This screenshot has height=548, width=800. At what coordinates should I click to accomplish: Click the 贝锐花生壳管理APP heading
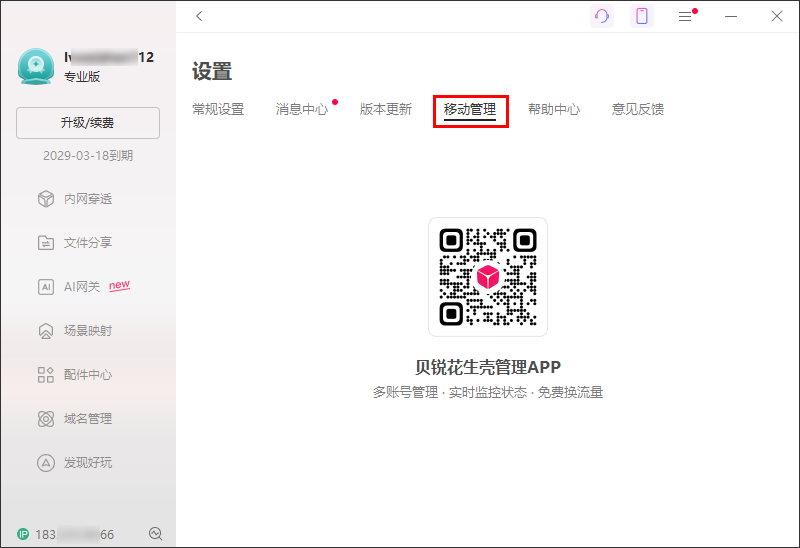[x=488, y=367]
